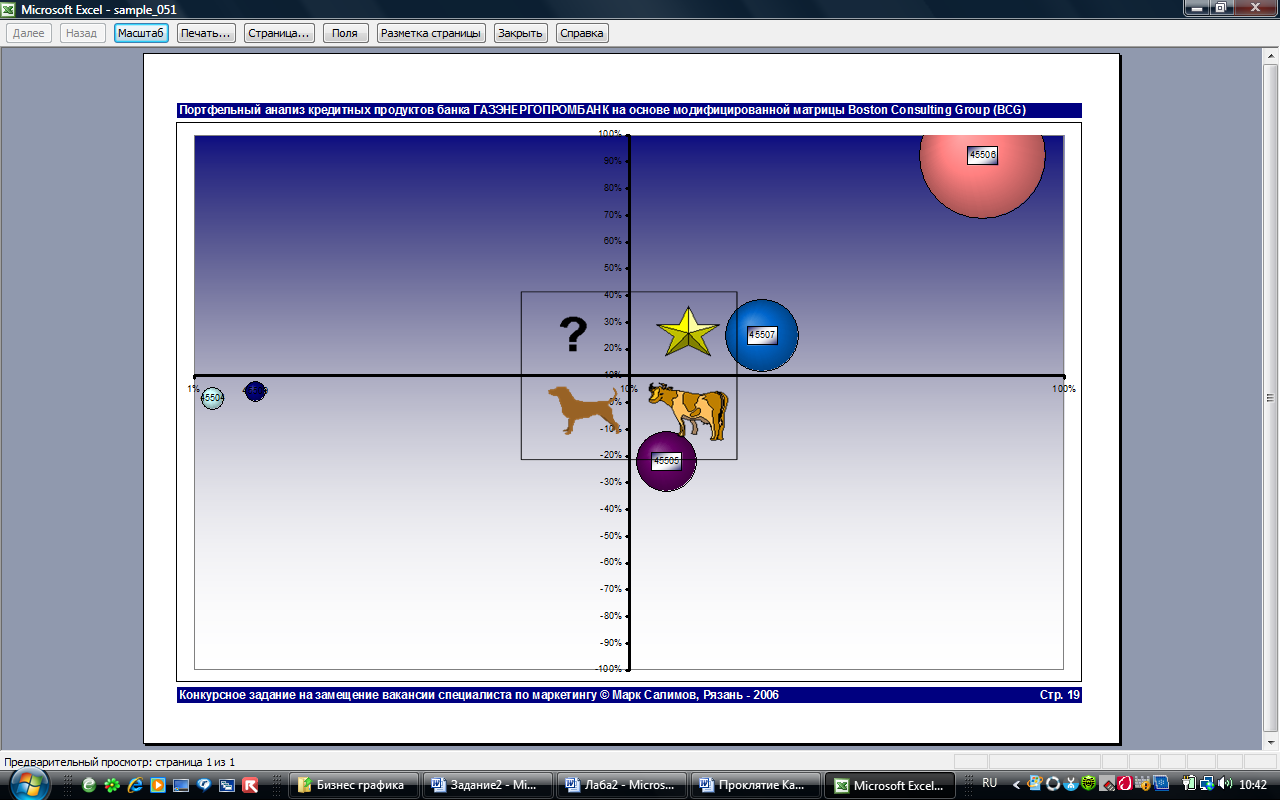Click network connection tray icon

pos(1207,783)
